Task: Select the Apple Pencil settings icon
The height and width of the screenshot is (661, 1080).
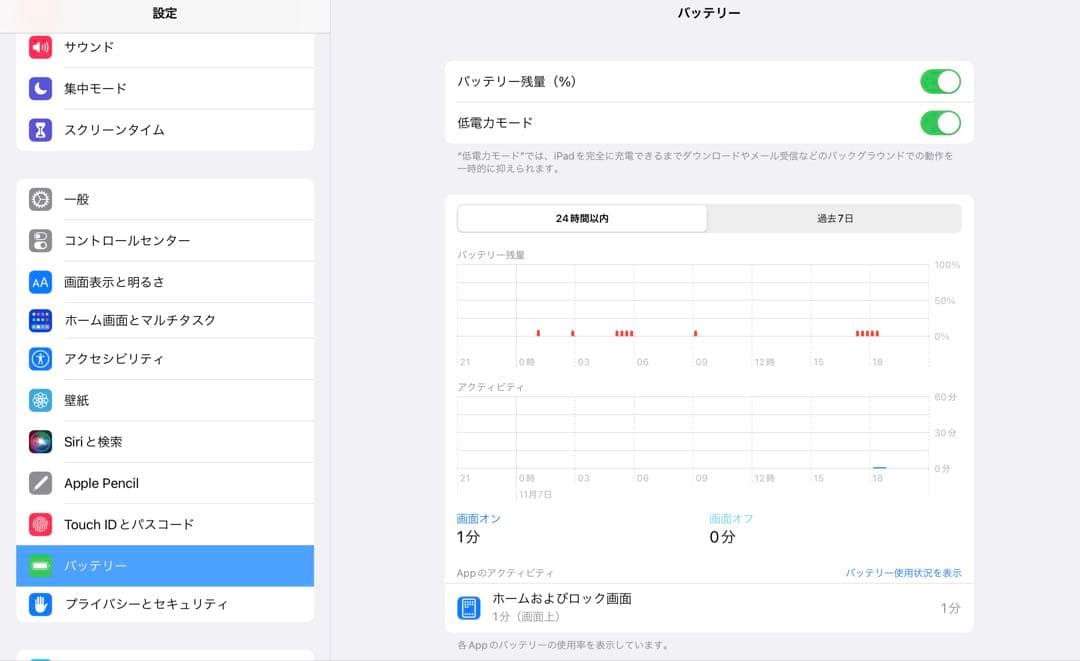Action: (40, 483)
